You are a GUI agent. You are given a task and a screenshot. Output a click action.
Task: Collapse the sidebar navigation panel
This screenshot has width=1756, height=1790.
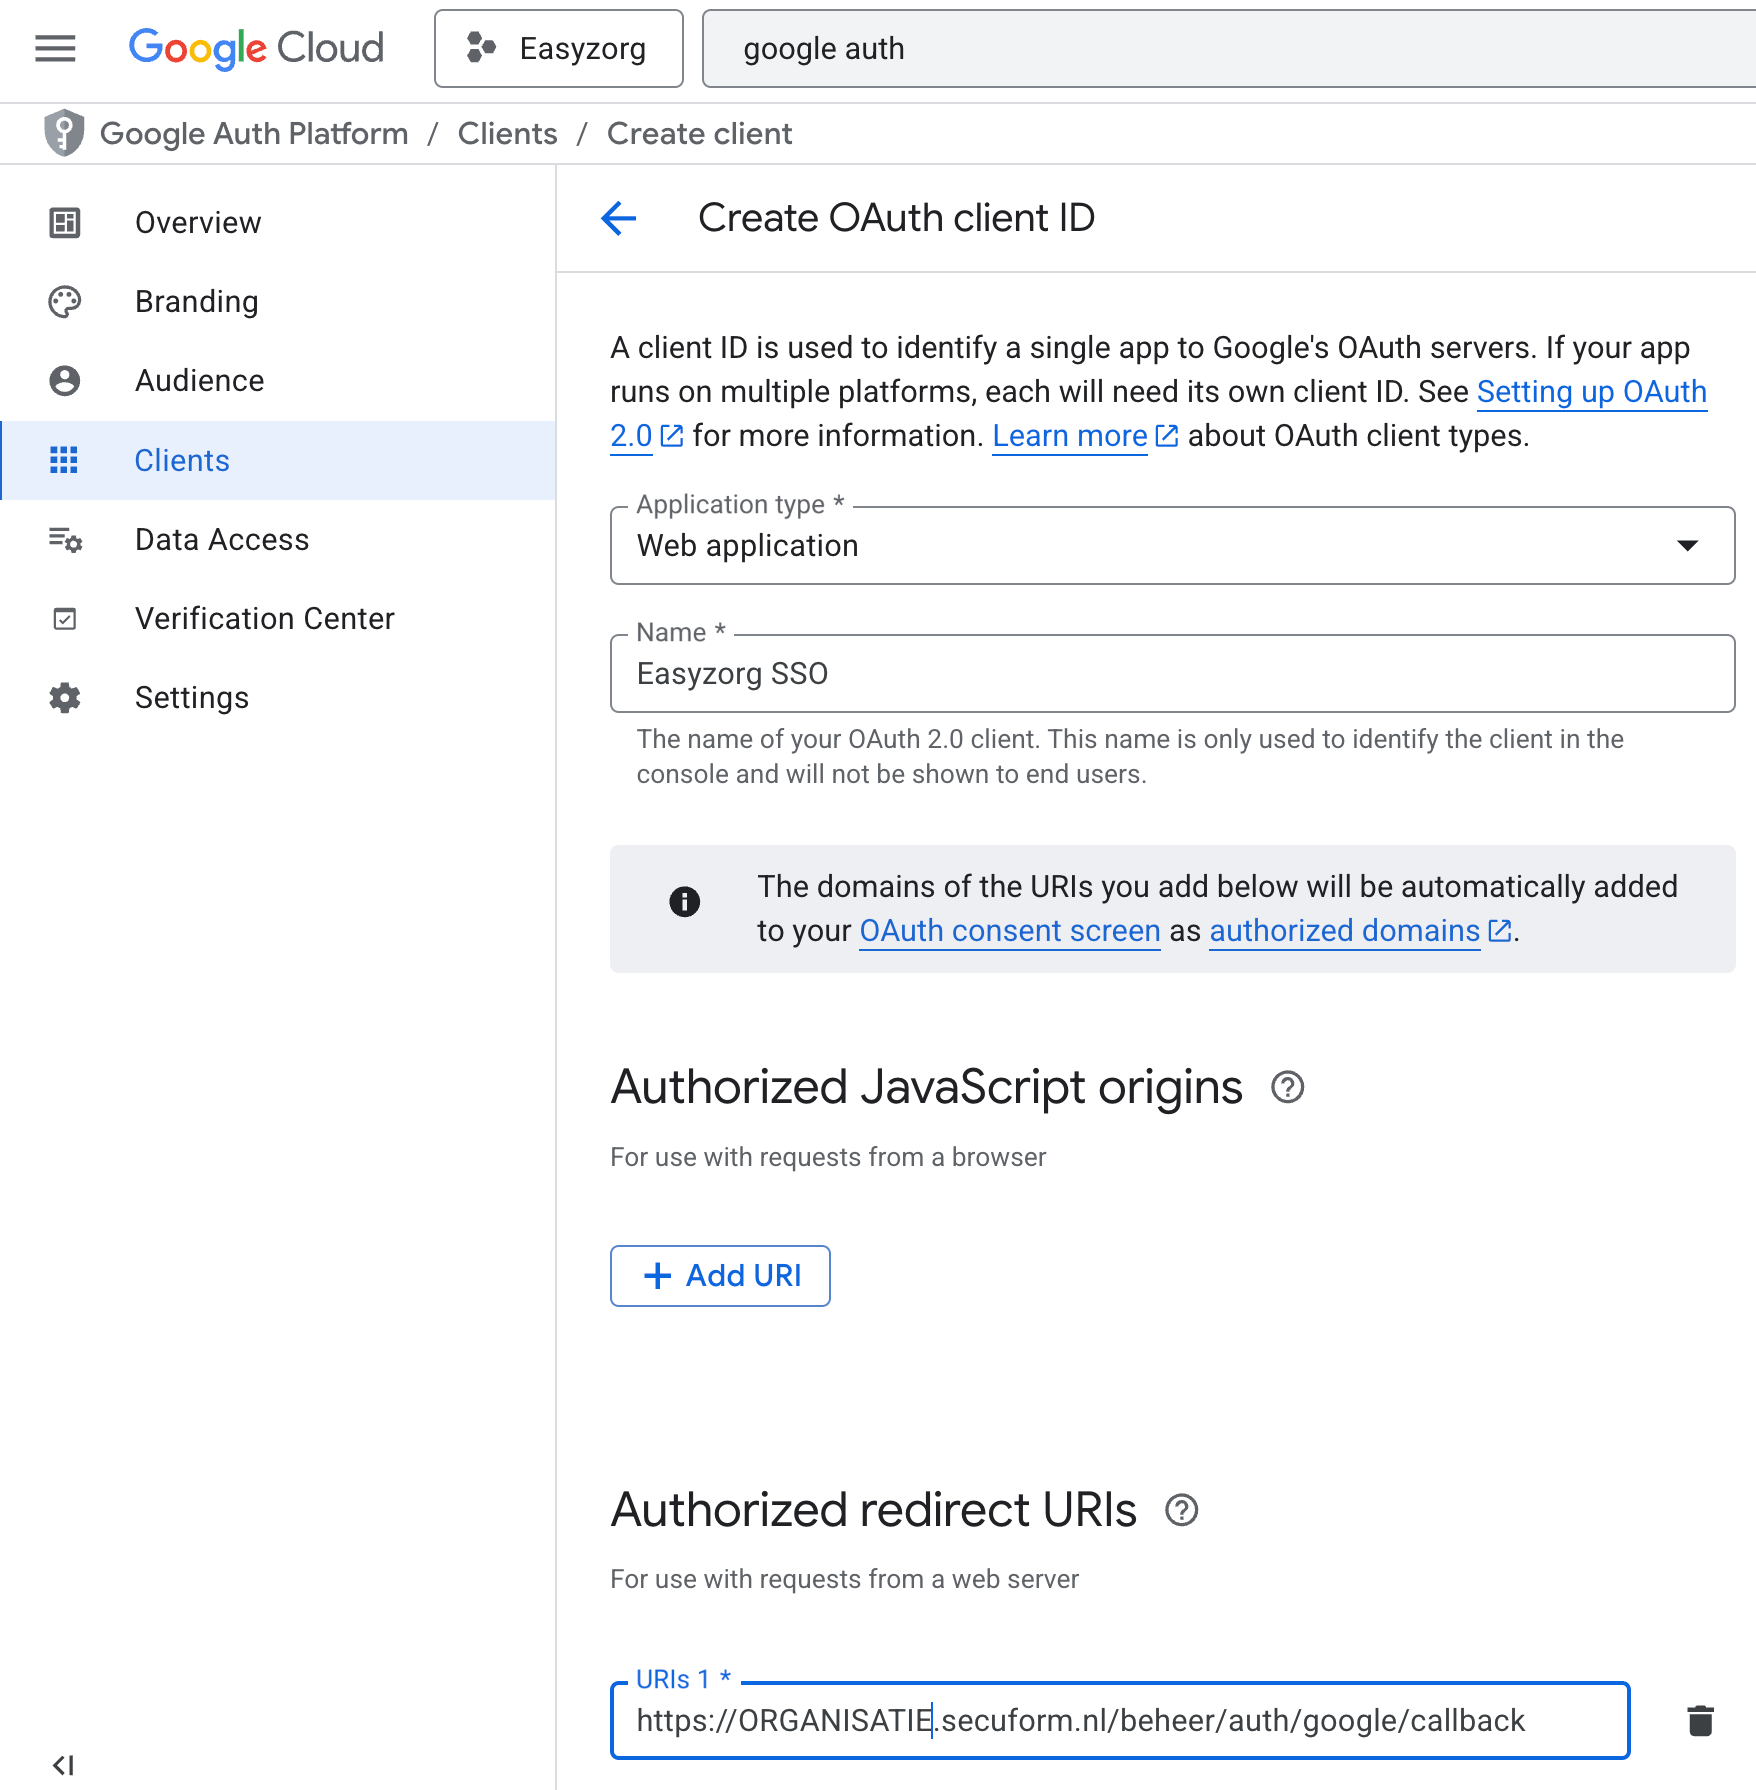(x=63, y=1765)
